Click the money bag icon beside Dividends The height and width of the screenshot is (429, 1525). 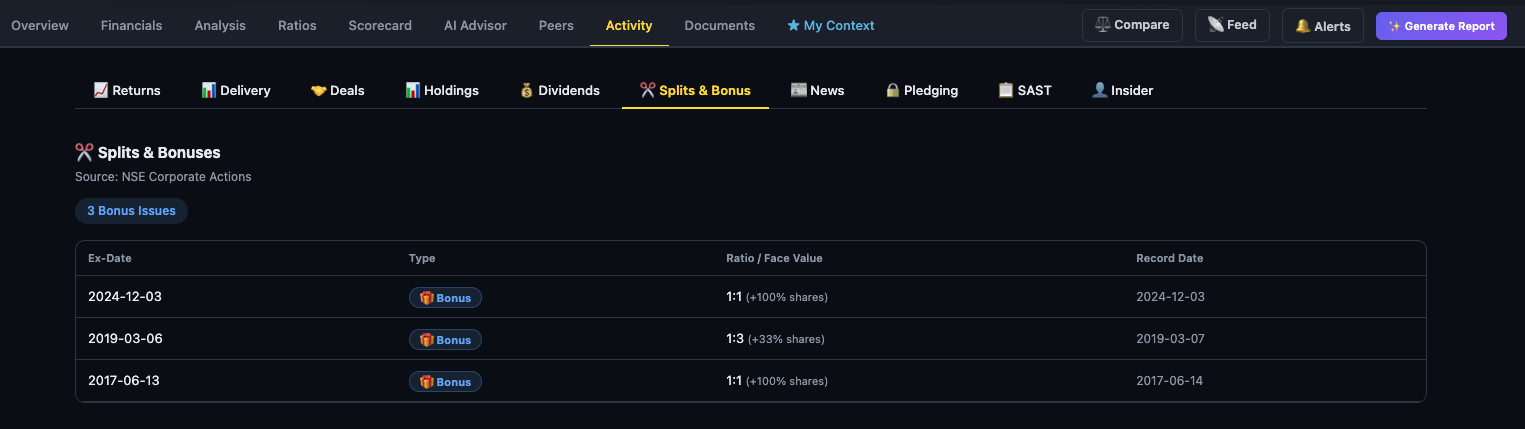click(527, 90)
